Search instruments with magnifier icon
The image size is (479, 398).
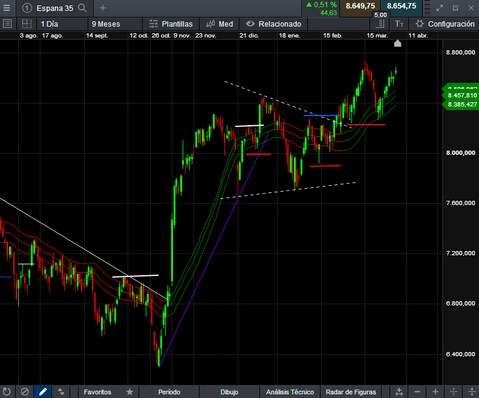pos(82,8)
